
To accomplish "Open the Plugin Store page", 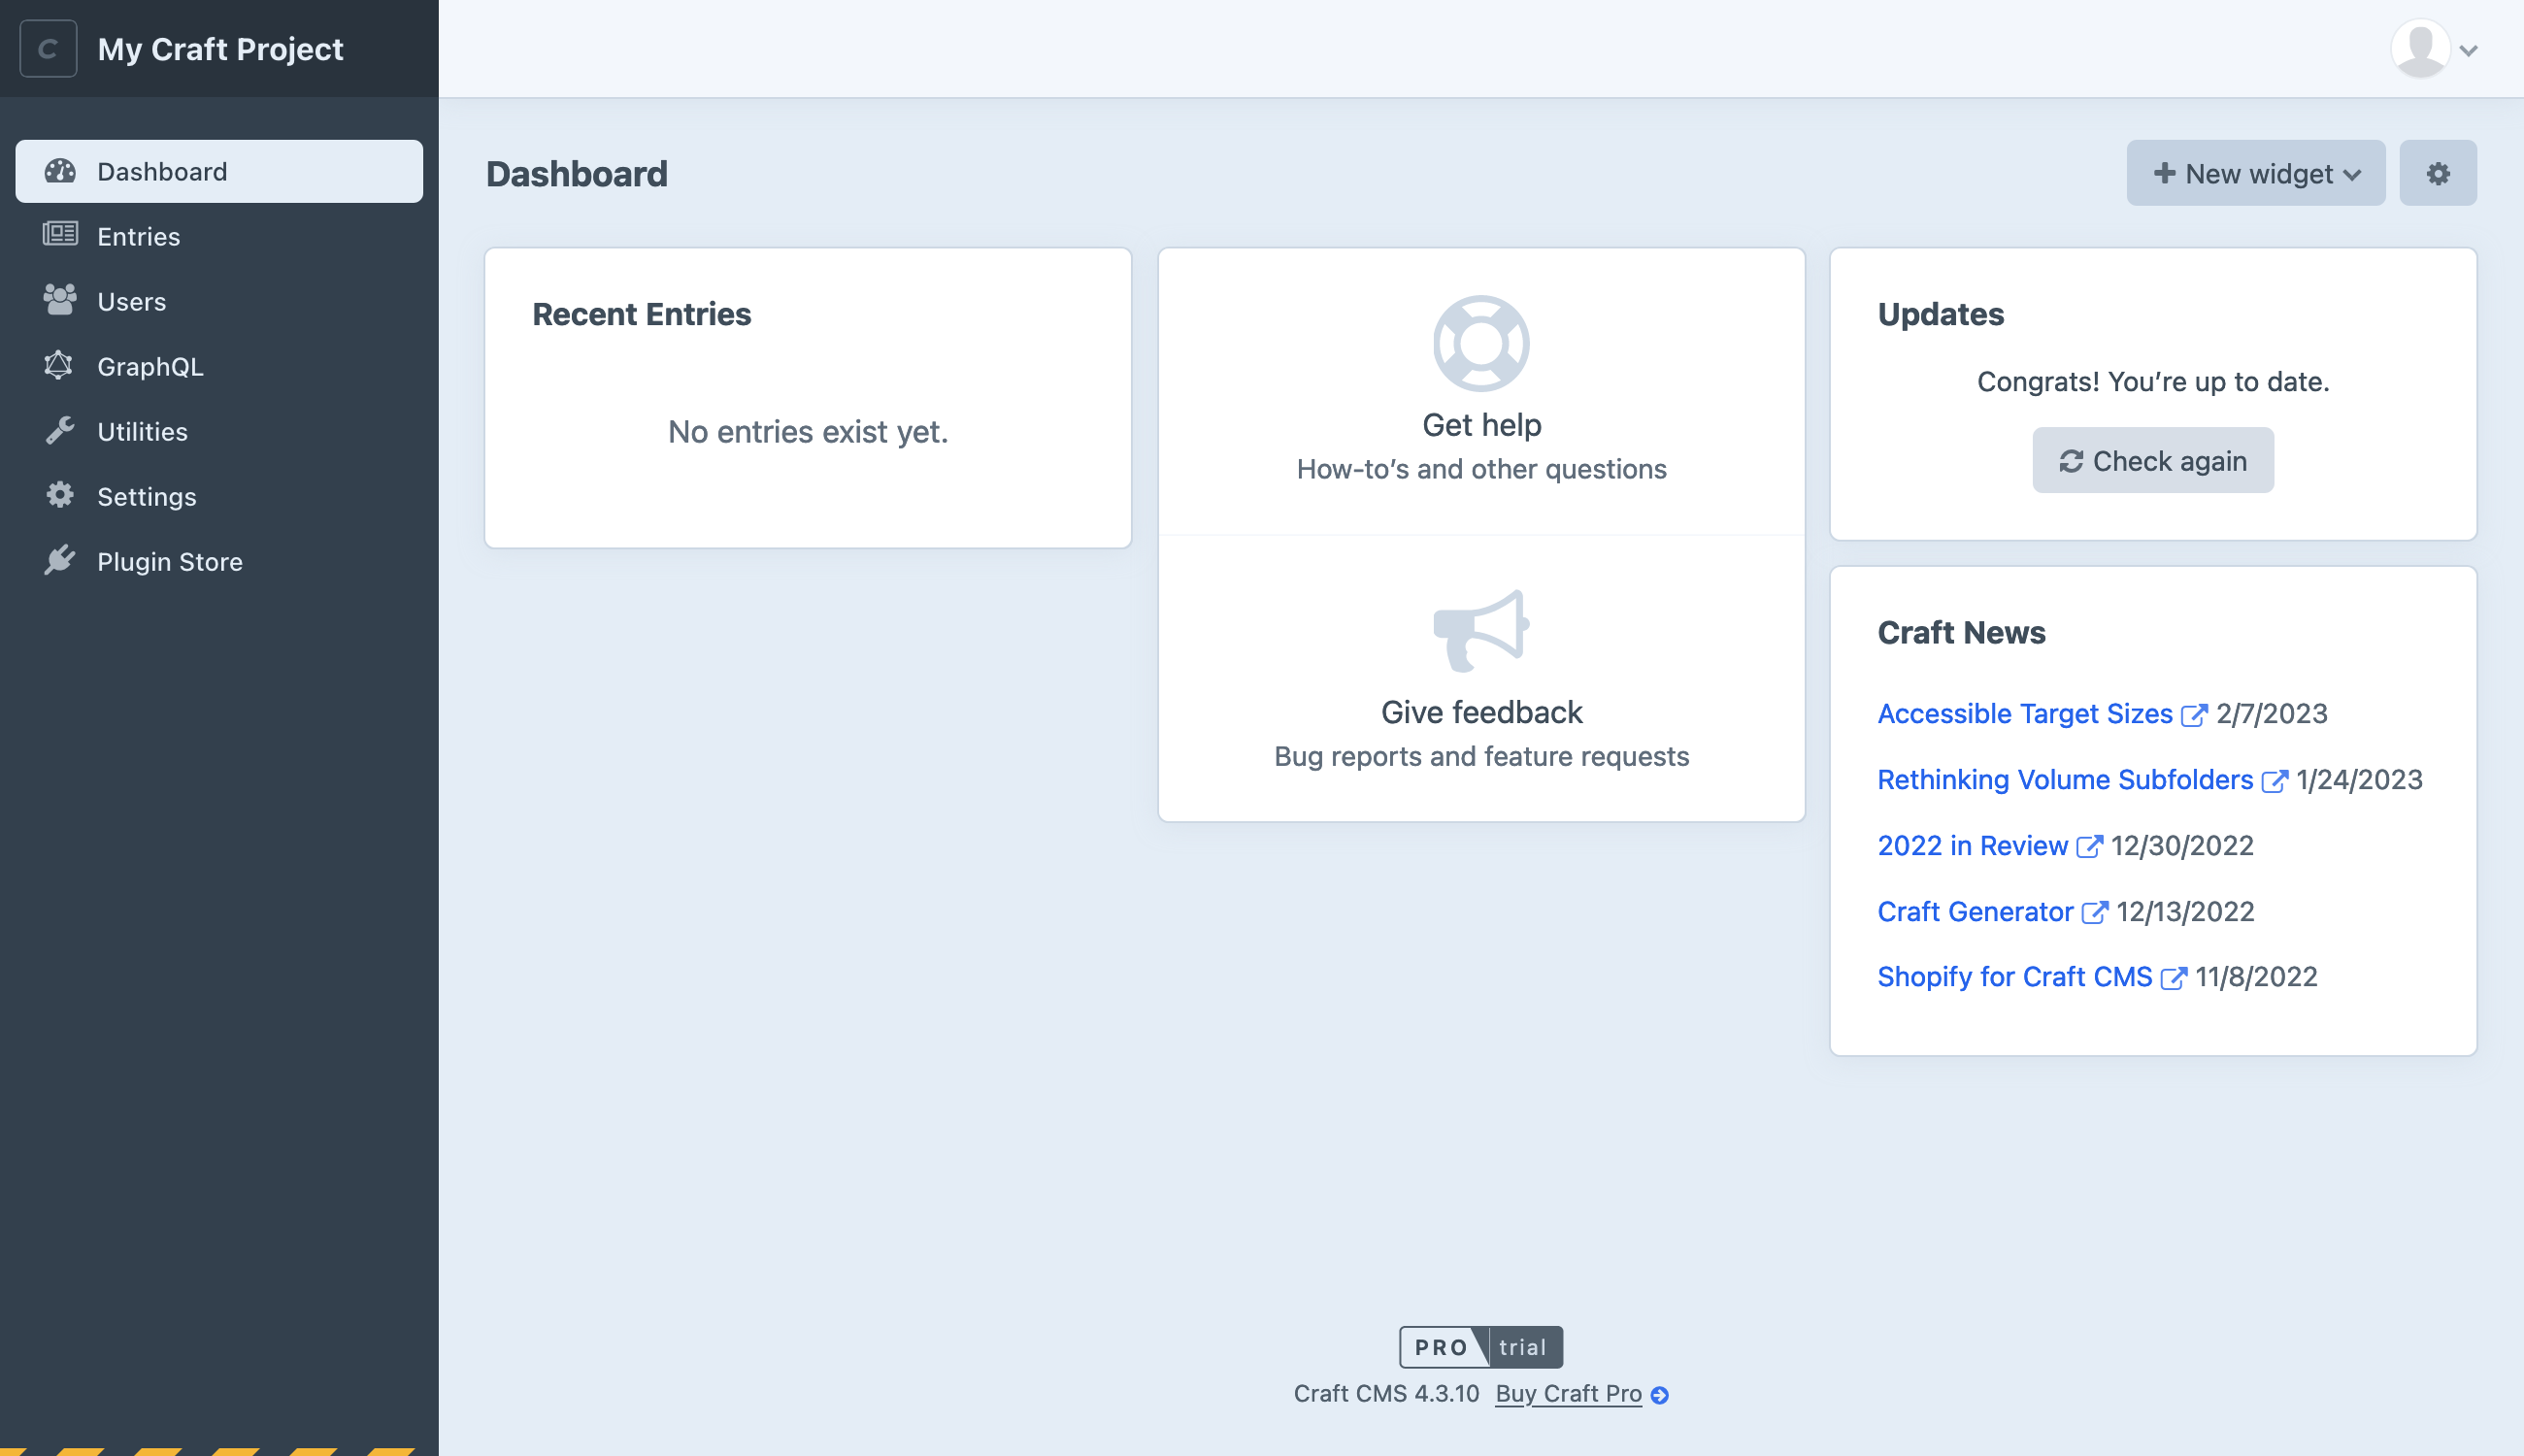I will [219, 561].
